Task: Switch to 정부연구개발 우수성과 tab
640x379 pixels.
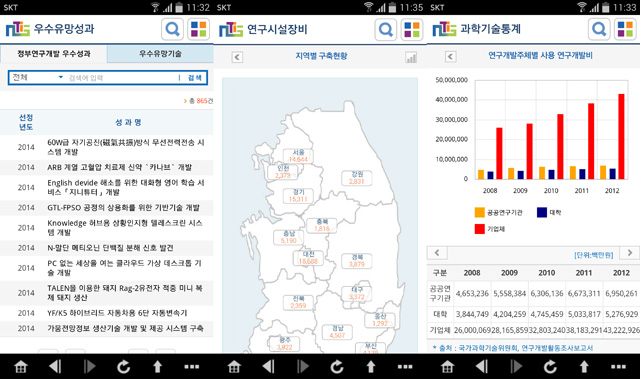Action: click(53, 54)
